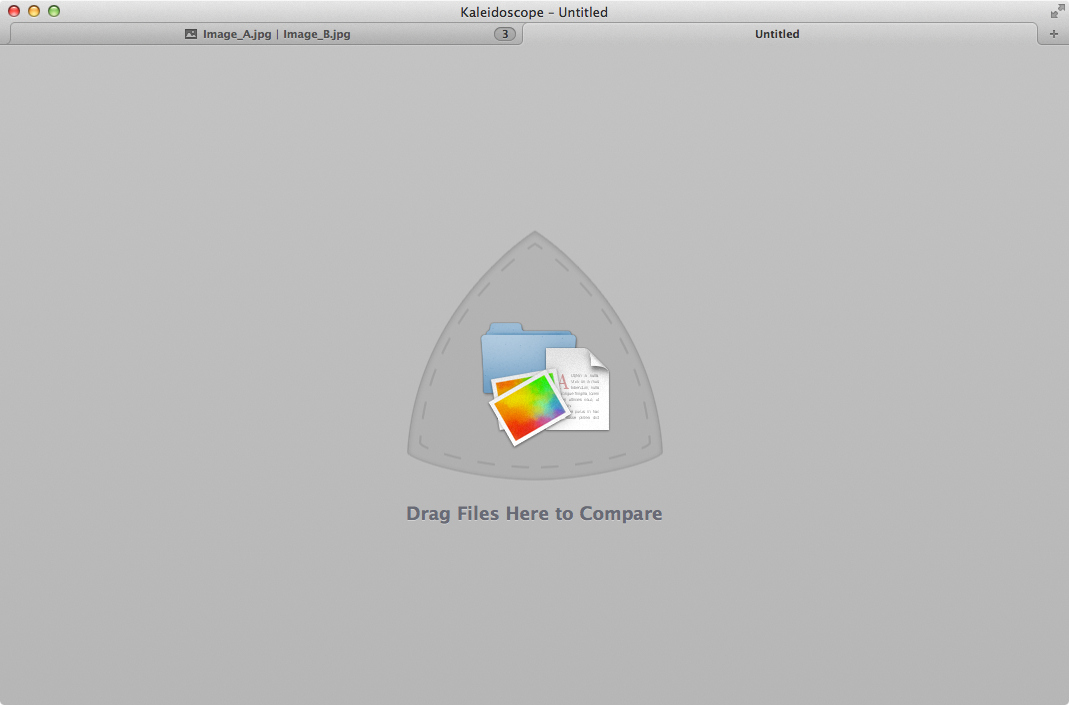The height and width of the screenshot is (705, 1069).
Task: Click the badge showing 3 on the tab
Action: (505, 34)
